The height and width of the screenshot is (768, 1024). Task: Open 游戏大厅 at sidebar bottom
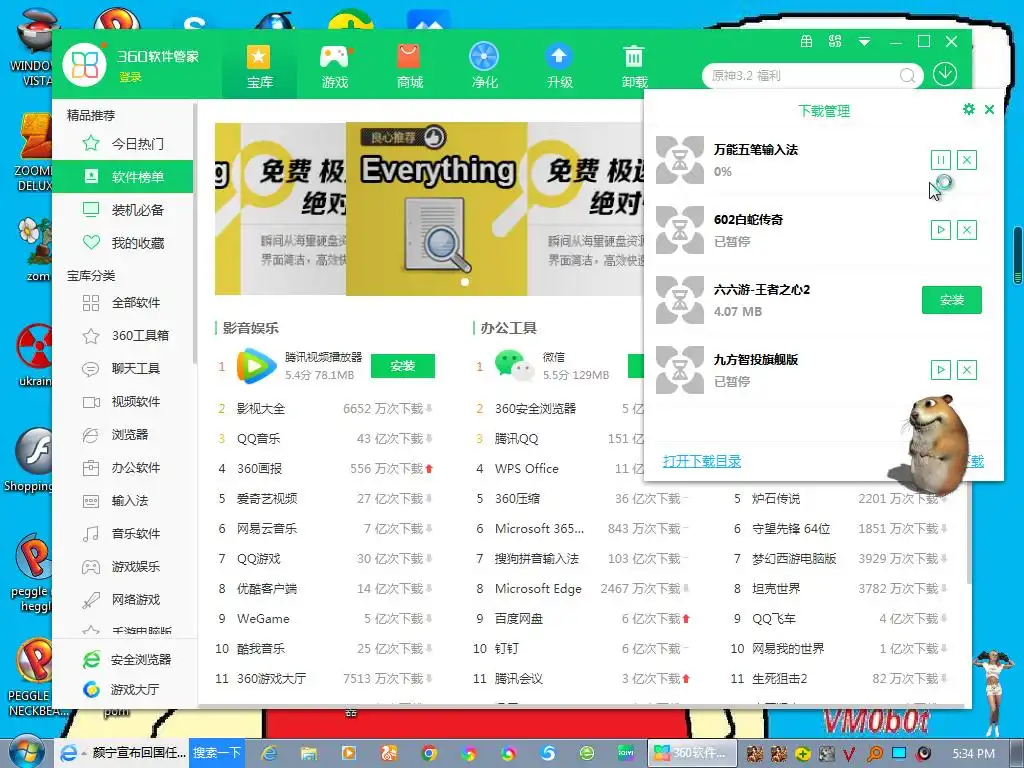(121, 689)
